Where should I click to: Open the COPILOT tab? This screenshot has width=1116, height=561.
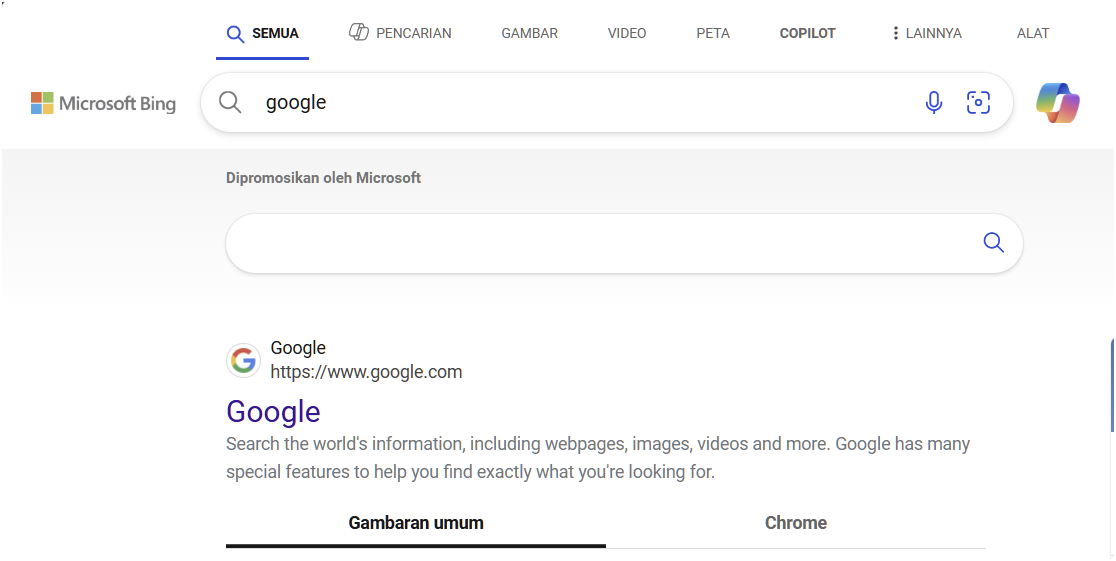click(x=808, y=33)
